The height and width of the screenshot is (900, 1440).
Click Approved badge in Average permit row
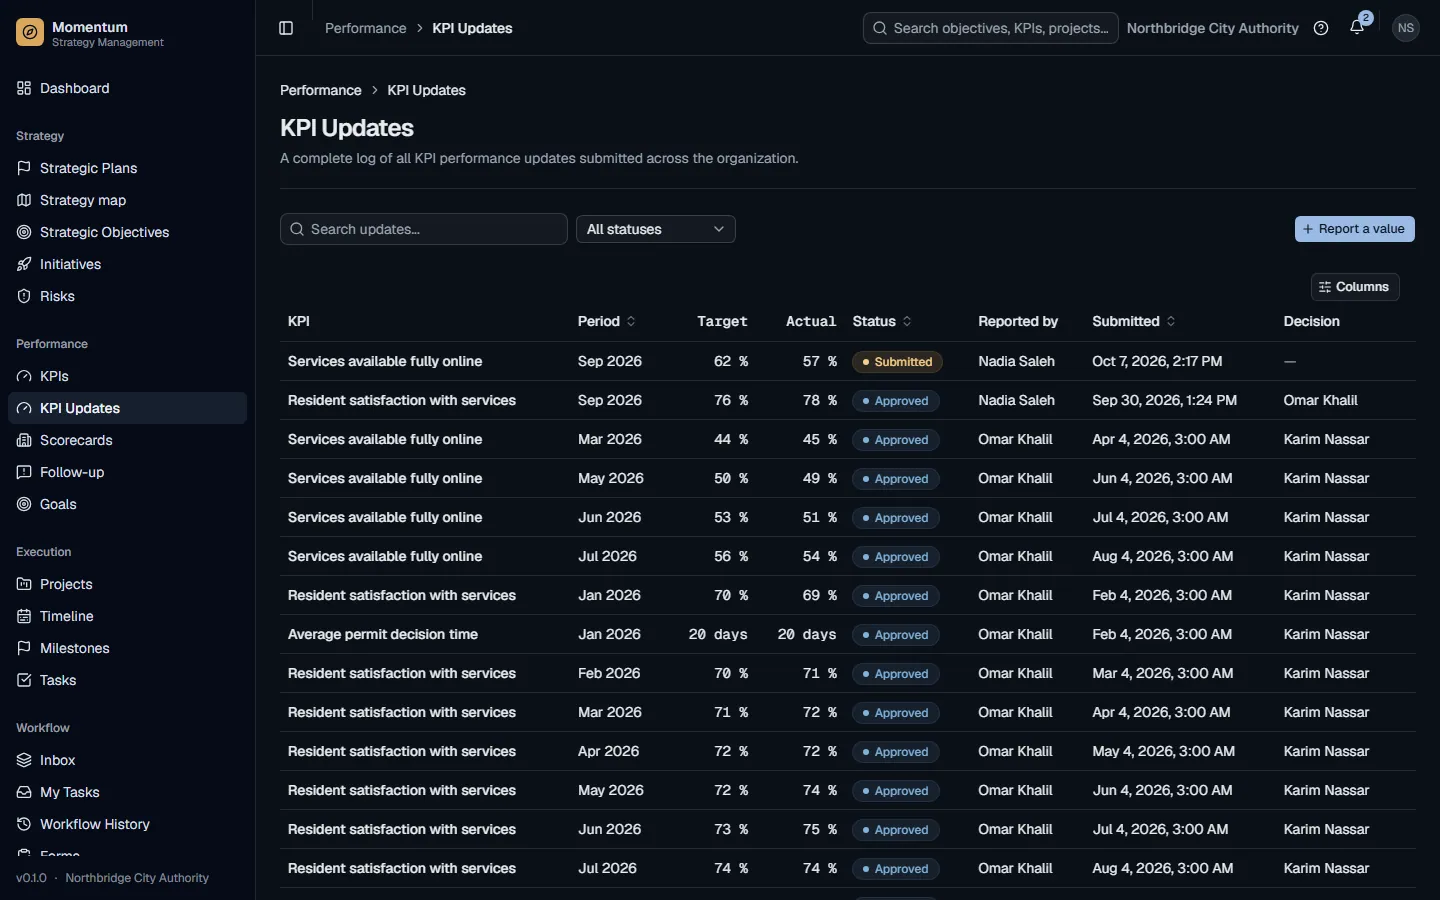pos(895,635)
